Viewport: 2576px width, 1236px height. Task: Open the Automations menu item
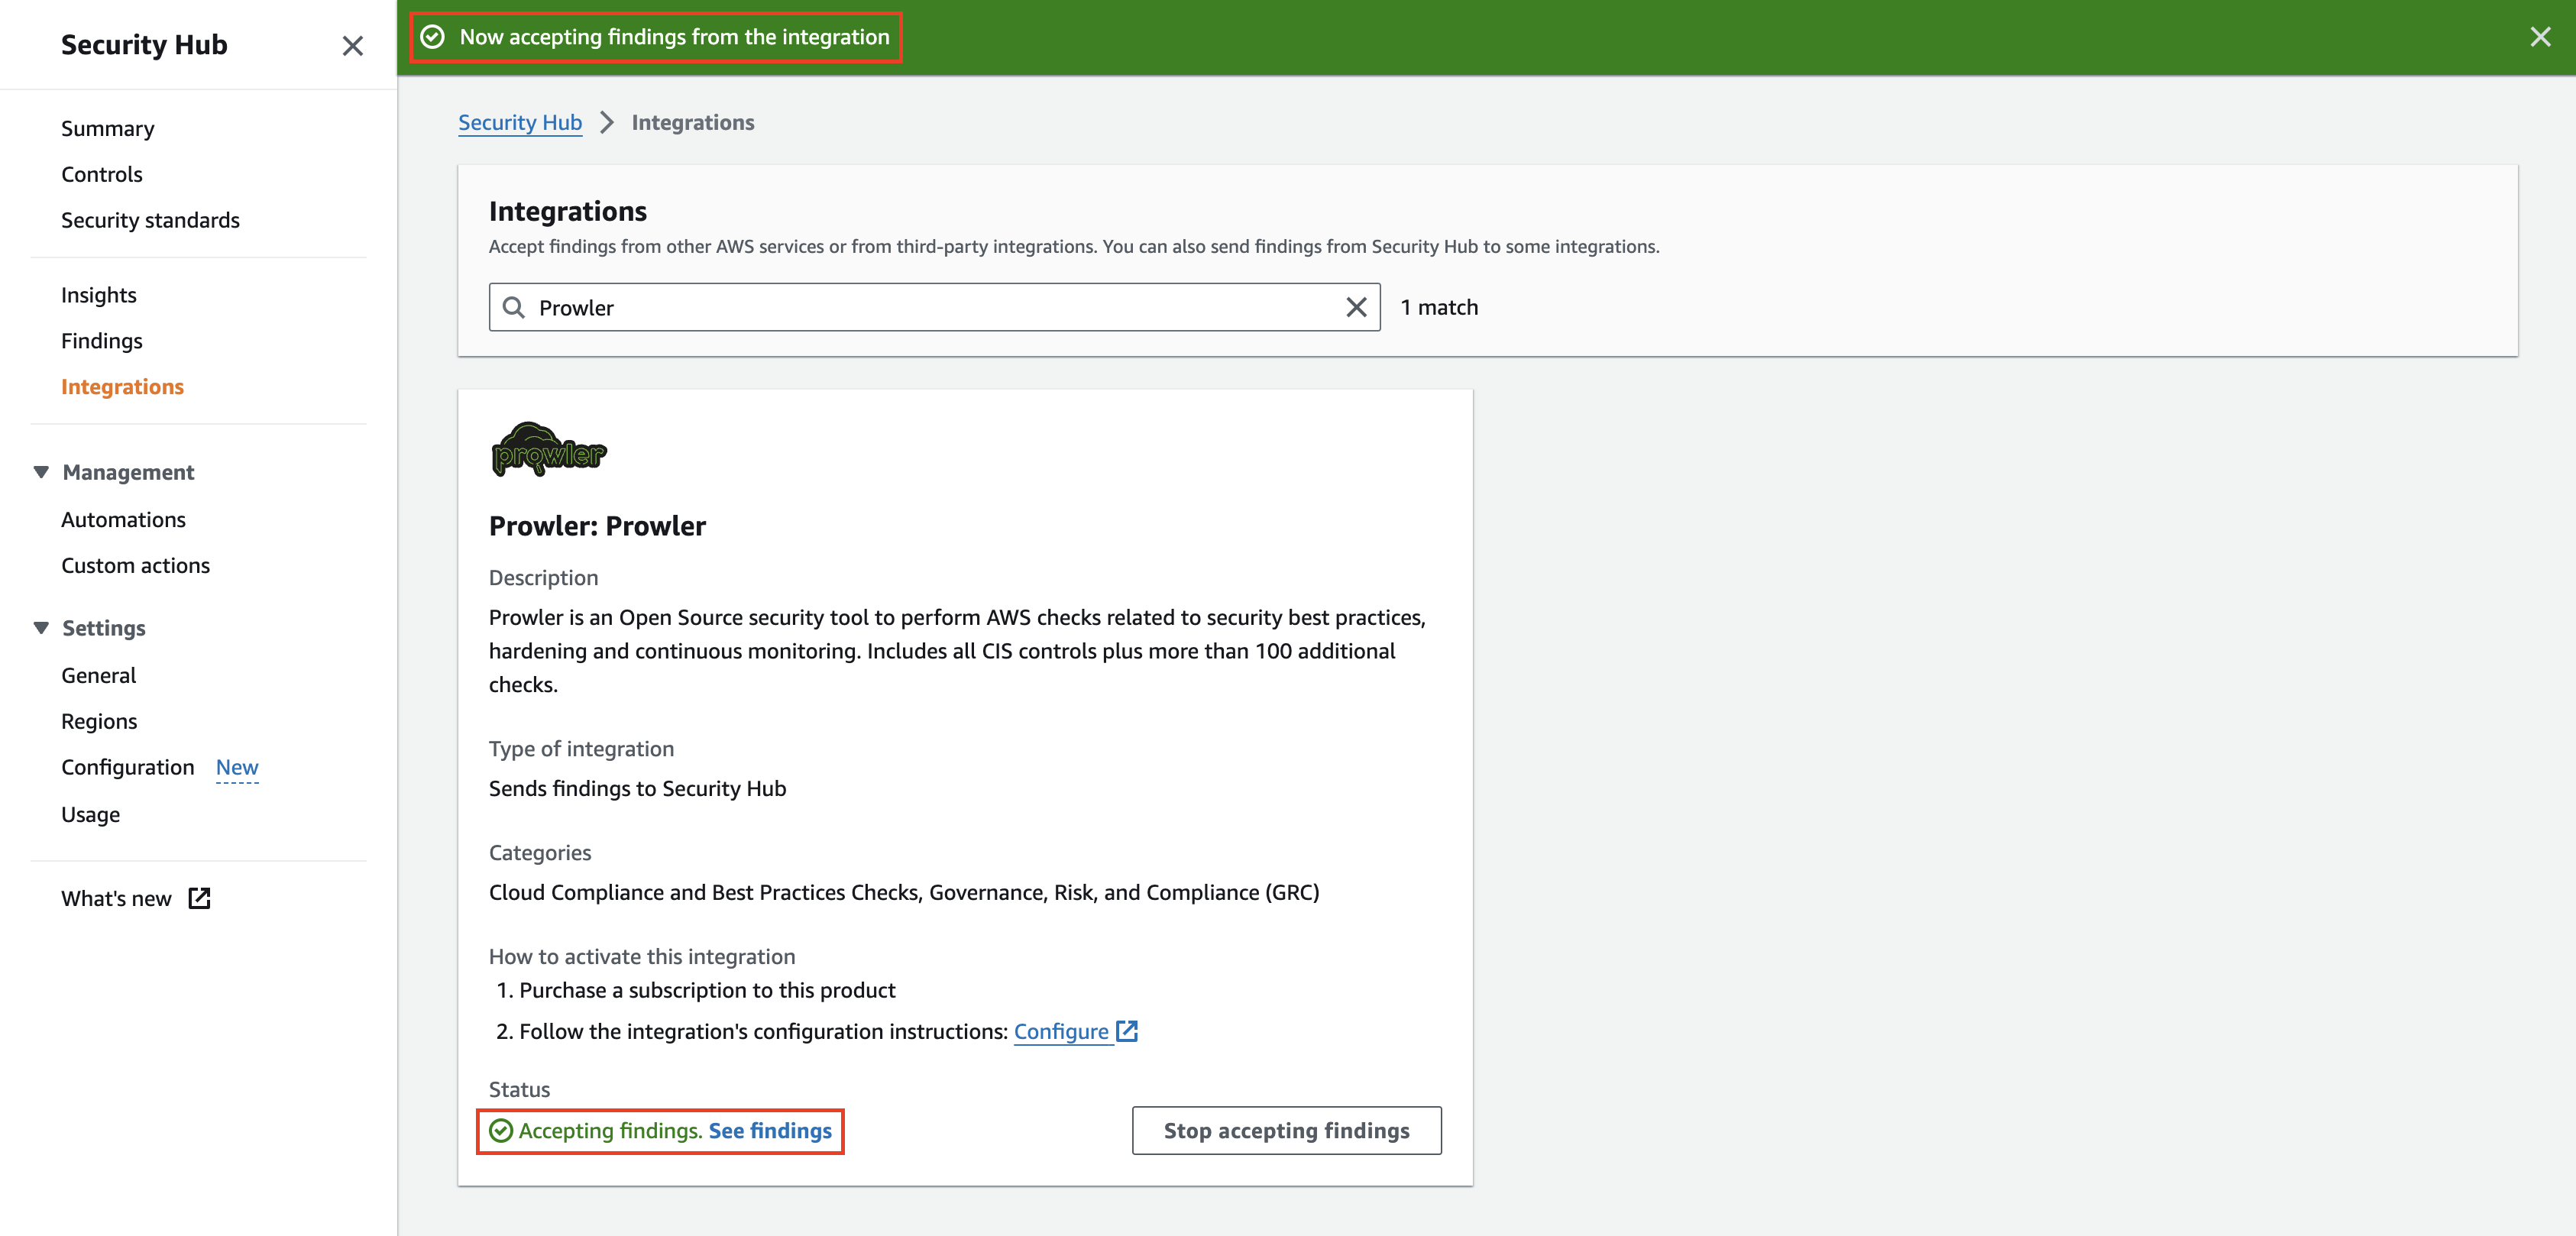[x=123, y=520]
